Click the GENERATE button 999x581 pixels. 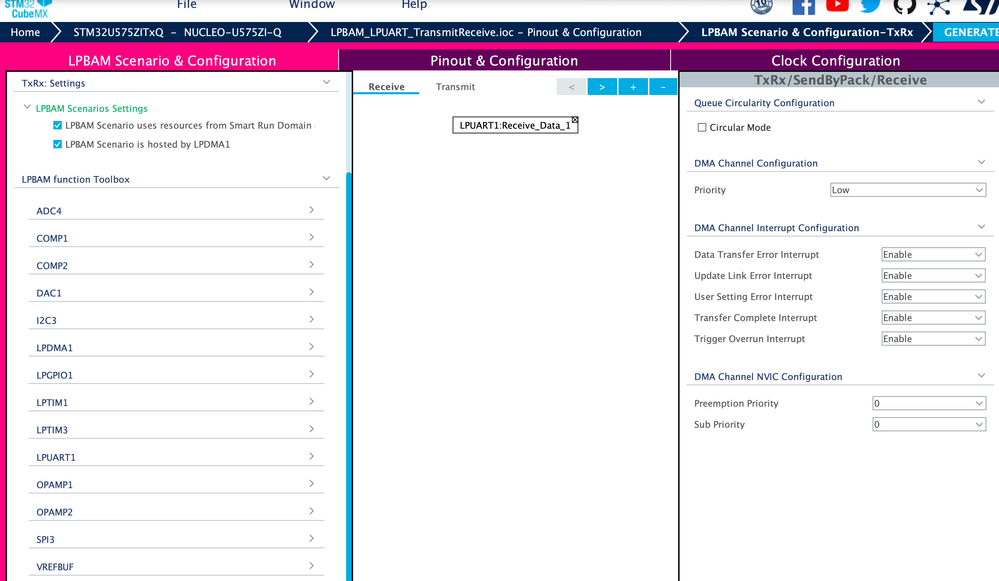[967, 32]
